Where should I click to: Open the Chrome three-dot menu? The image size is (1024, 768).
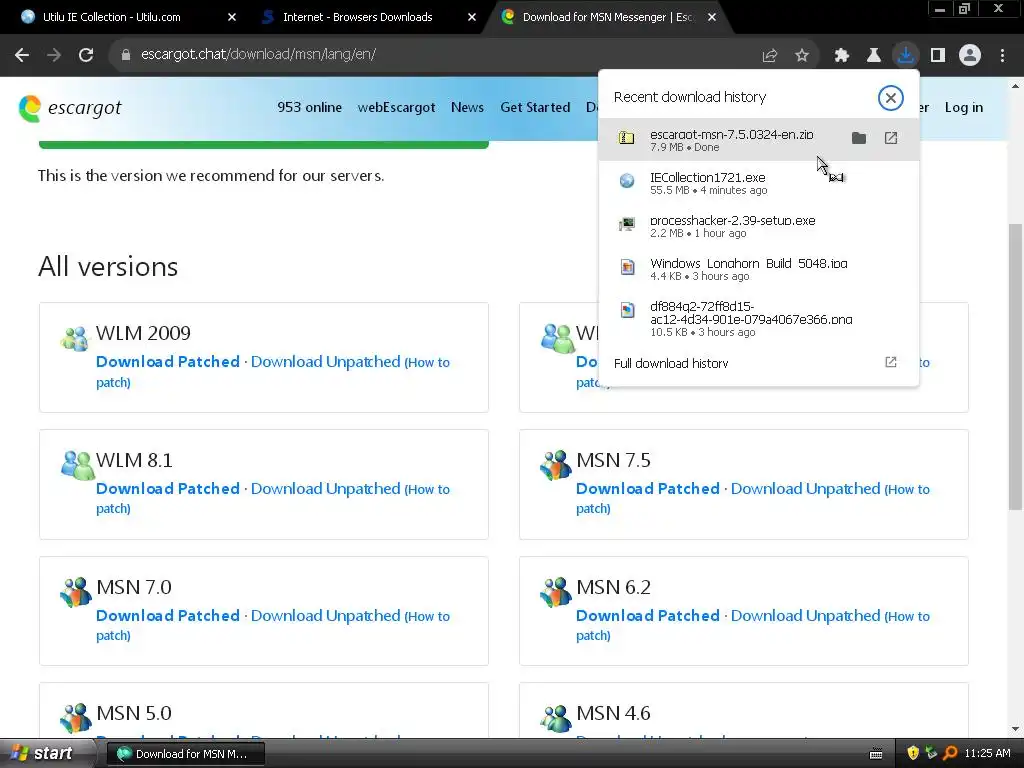click(x=1002, y=56)
